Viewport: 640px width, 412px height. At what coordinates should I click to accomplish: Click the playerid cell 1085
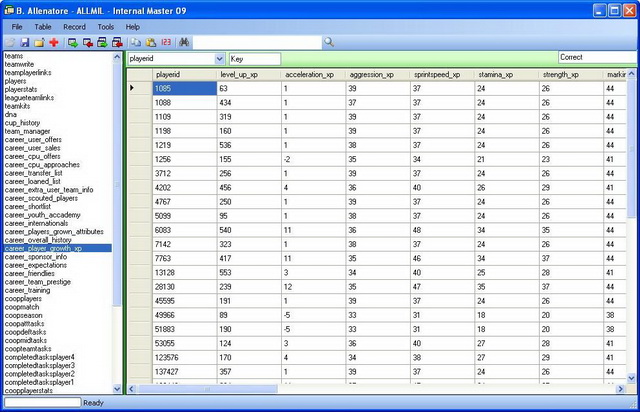click(x=184, y=89)
